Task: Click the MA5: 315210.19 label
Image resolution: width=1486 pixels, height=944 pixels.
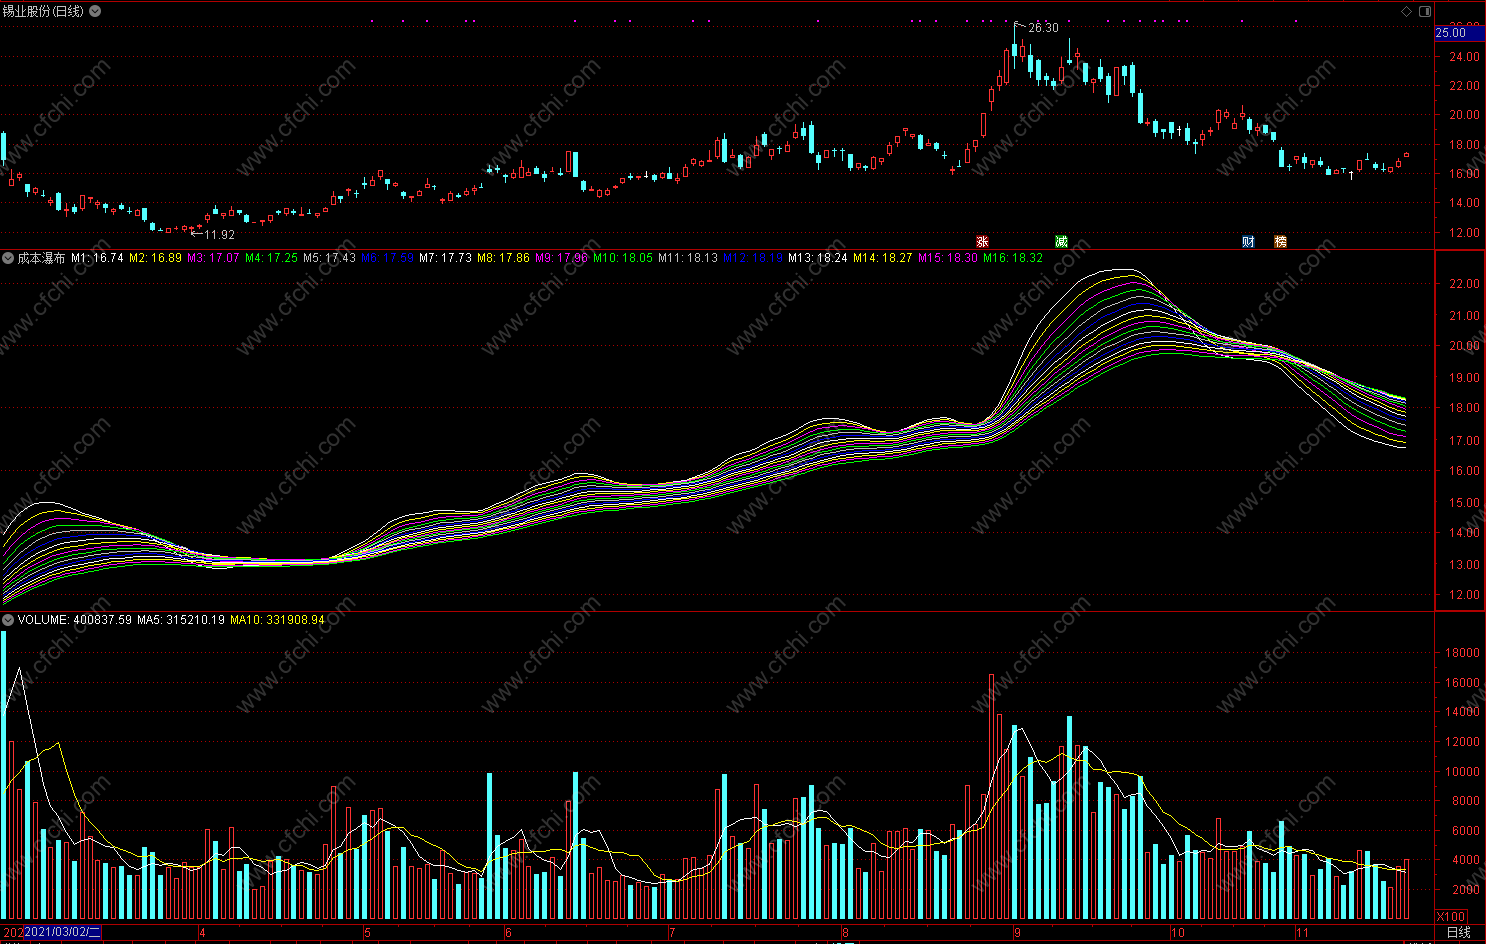Action: click(181, 620)
